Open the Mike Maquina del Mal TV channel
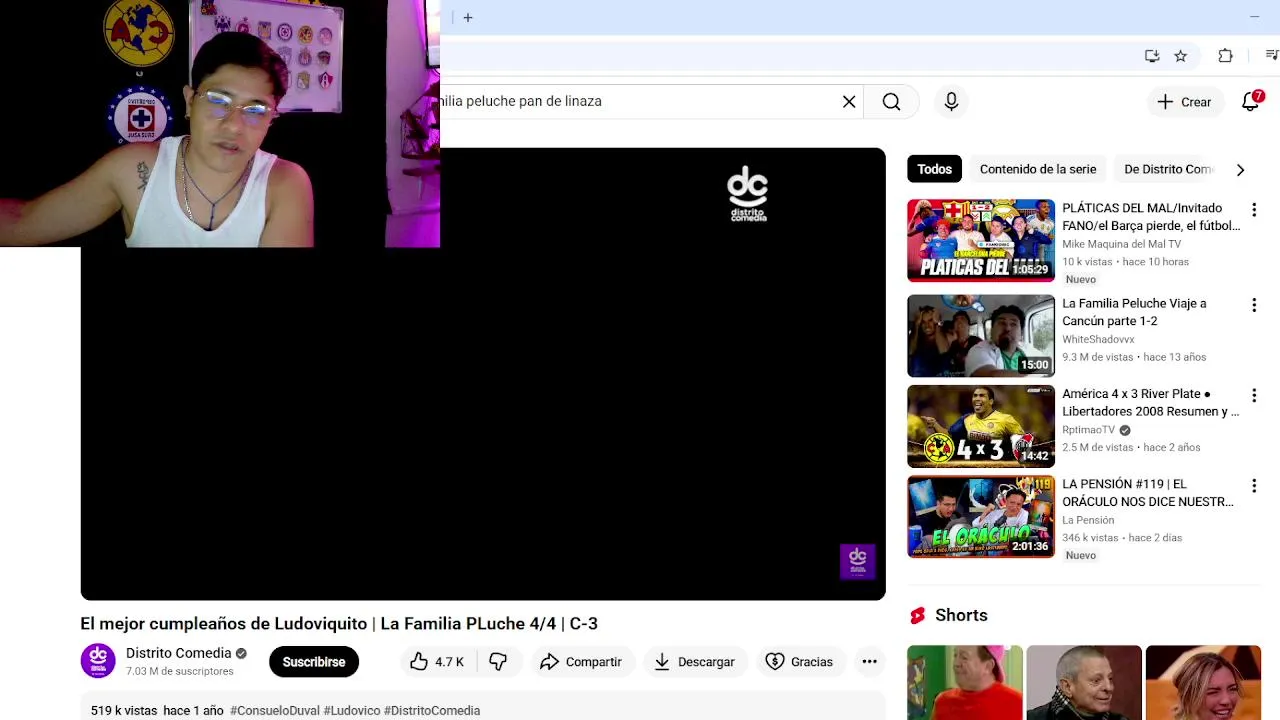1280x720 pixels. pos(1121,244)
